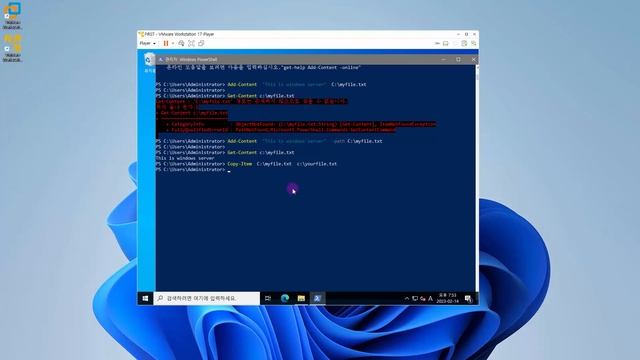Image resolution: width=640 pixels, height=360 pixels.
Task: Click the volume icon in guest system tray
Action: tap(422, 299)
